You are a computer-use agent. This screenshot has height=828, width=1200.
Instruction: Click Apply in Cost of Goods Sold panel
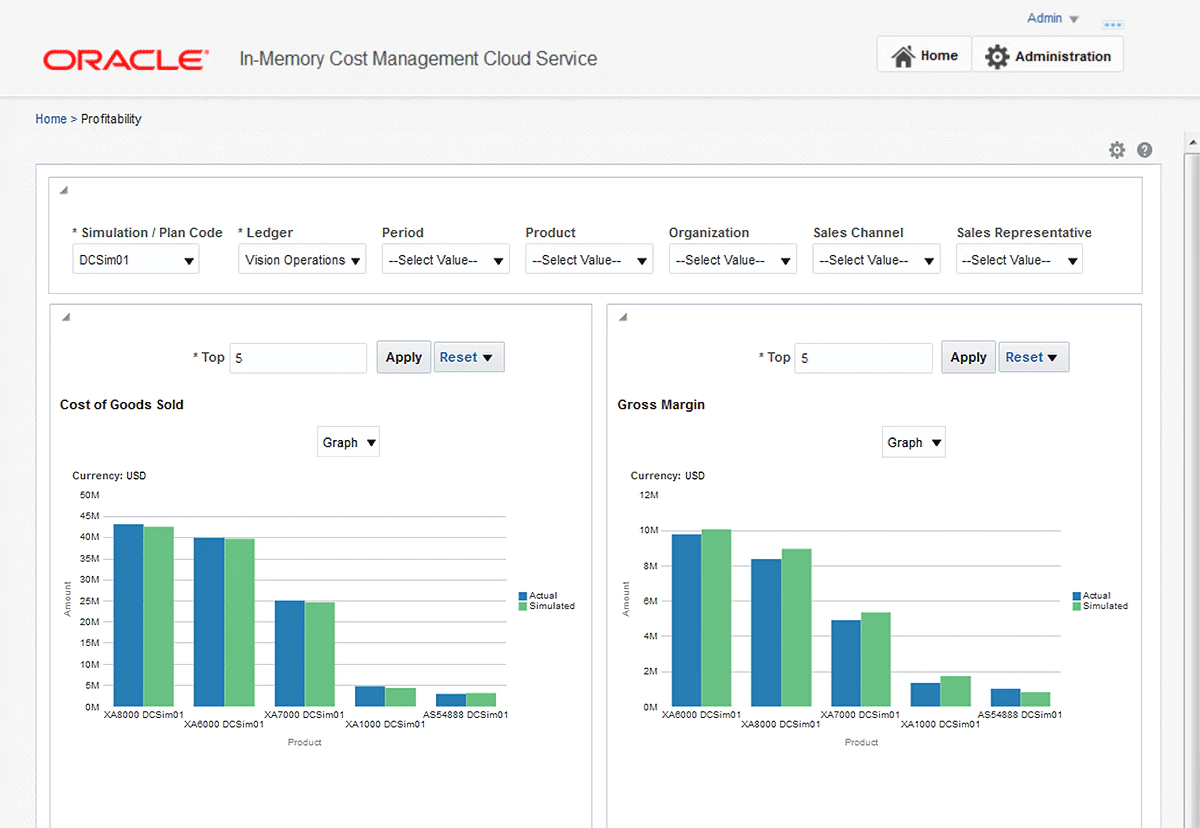click(x=403, y=357)
